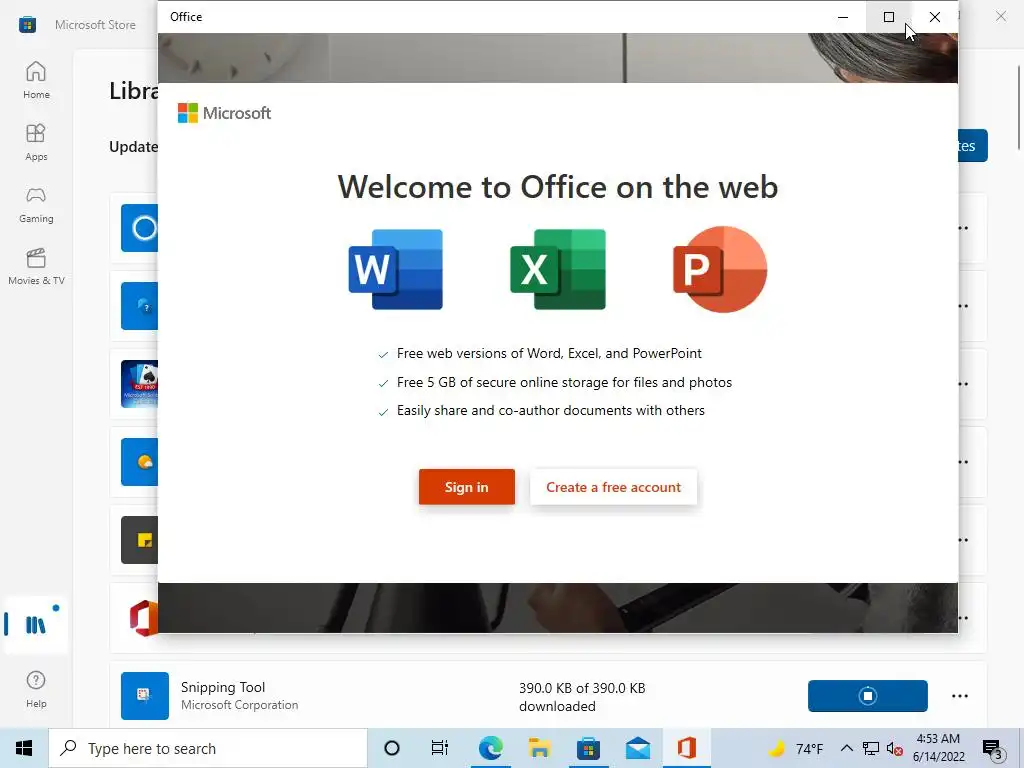Viewport: 1024px width, 768px height.
Task: Close the Microsoft Store window
Action: click(x=1000, y=16)
